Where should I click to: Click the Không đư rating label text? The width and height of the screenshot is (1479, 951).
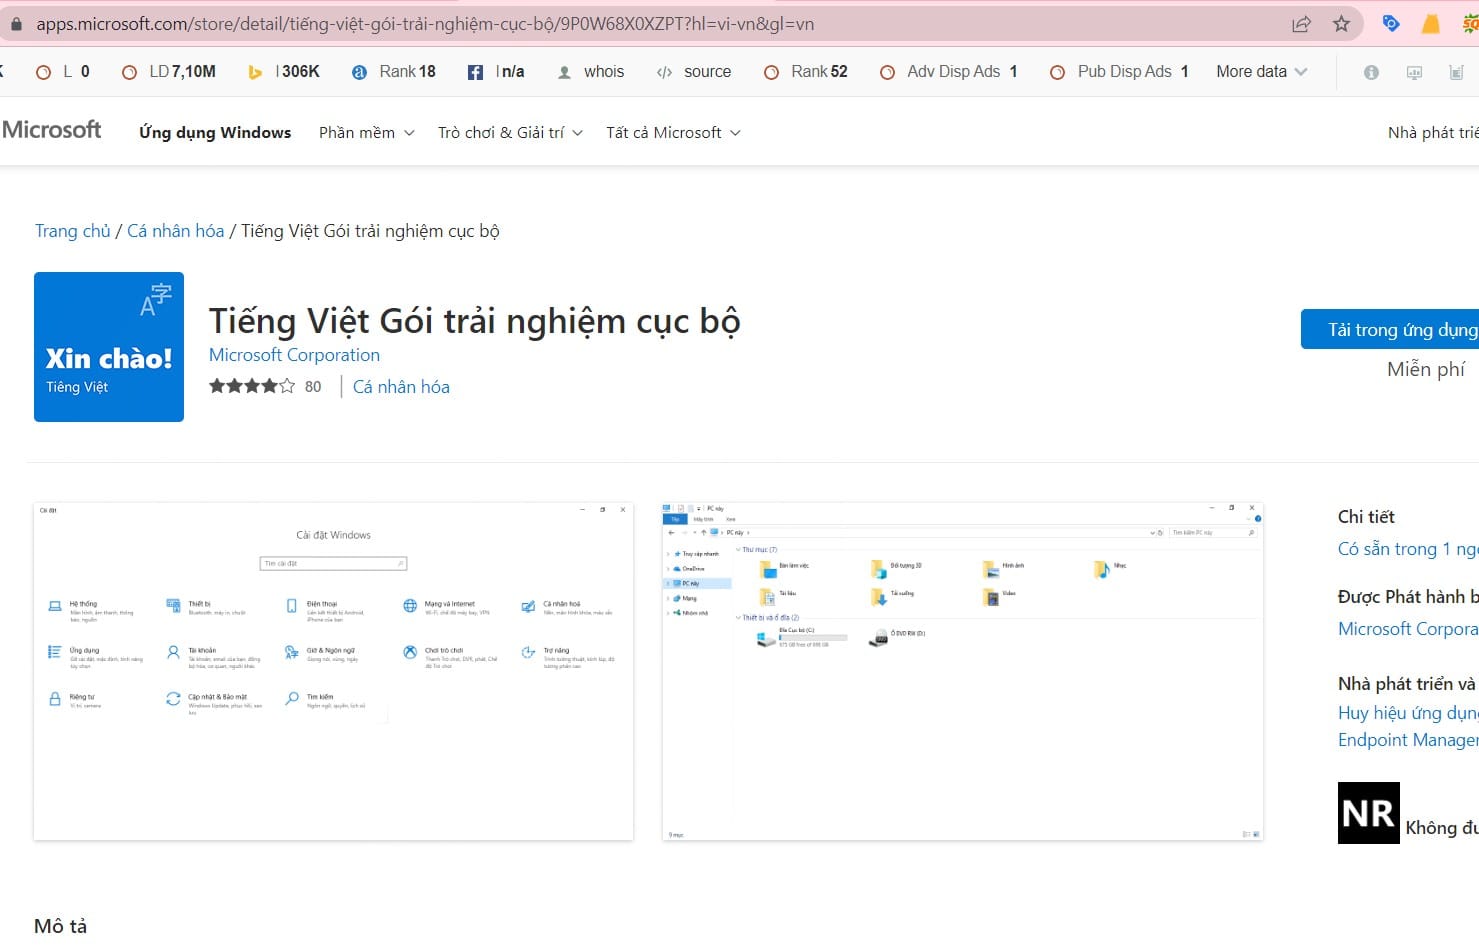tap(1442, 828)
